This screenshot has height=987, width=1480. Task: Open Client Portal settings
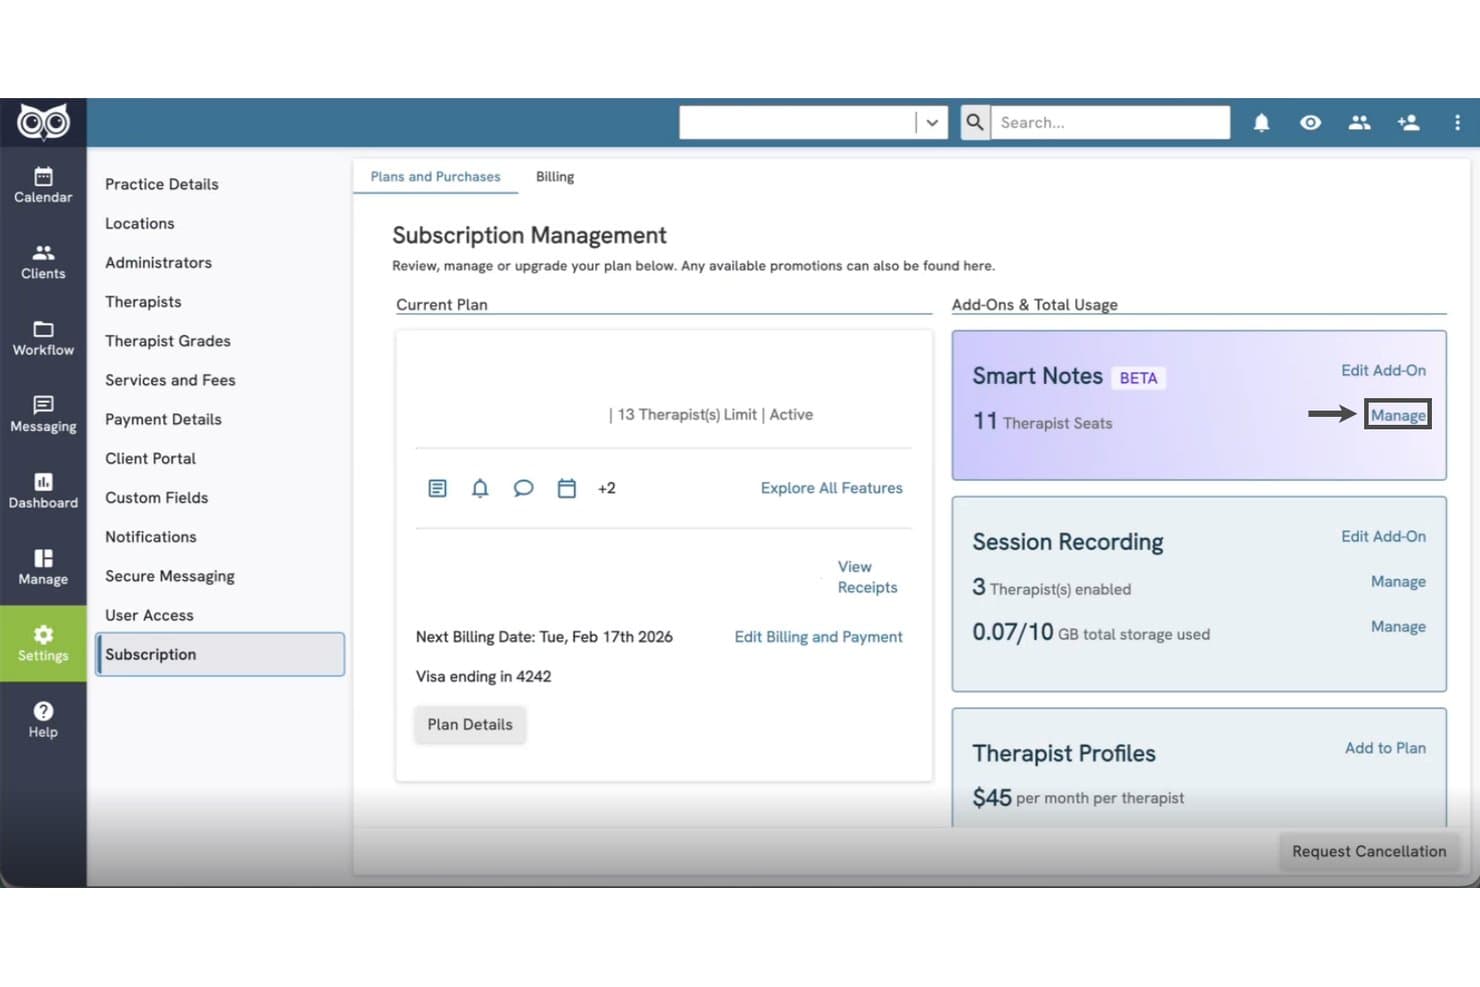pos(150,458)
